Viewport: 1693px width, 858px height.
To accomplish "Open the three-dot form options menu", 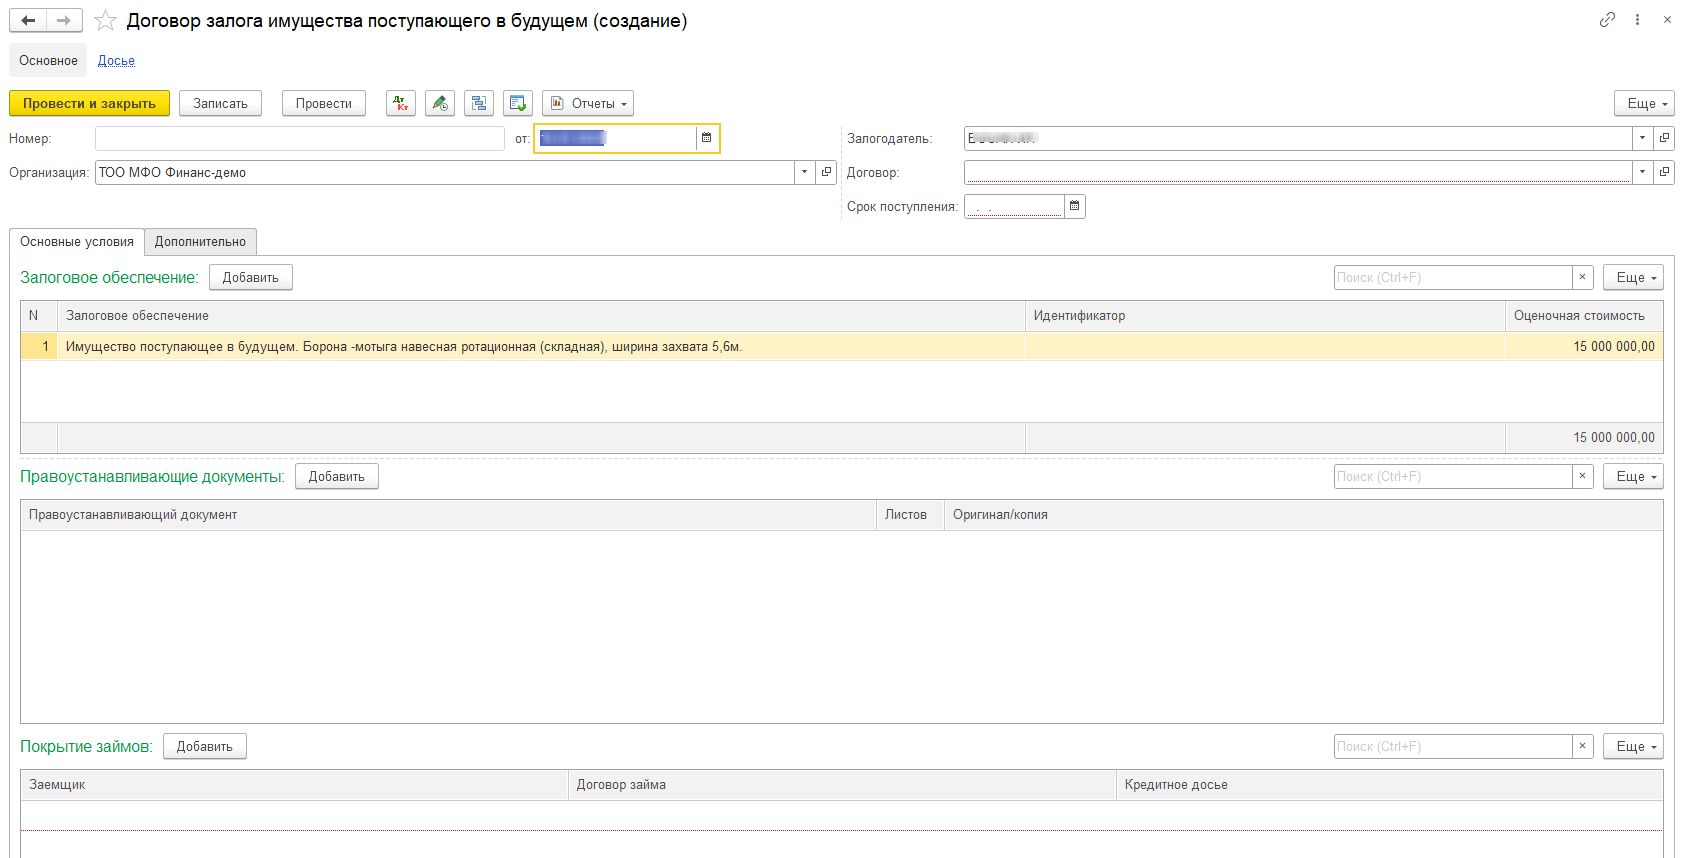I will [x=1637, y=19].
